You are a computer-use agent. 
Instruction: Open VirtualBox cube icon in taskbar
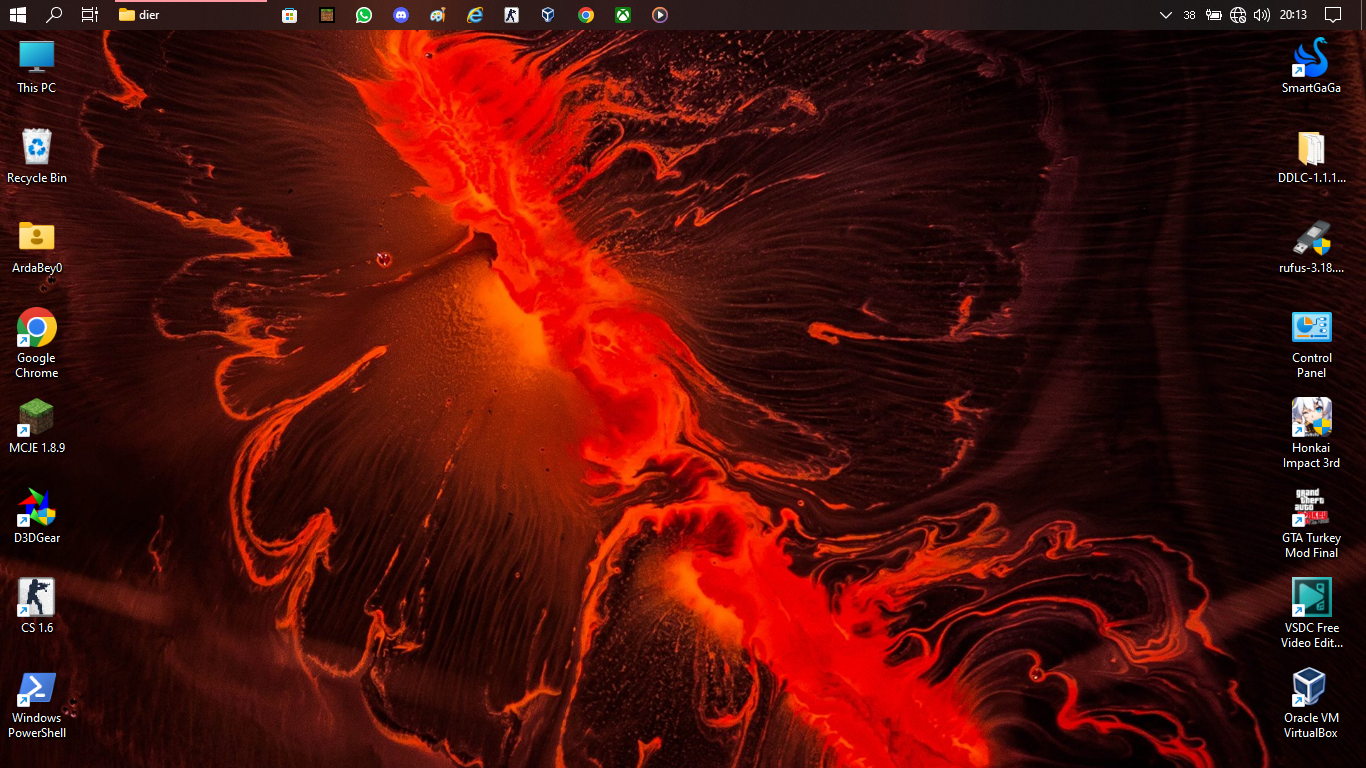point(548,15)
